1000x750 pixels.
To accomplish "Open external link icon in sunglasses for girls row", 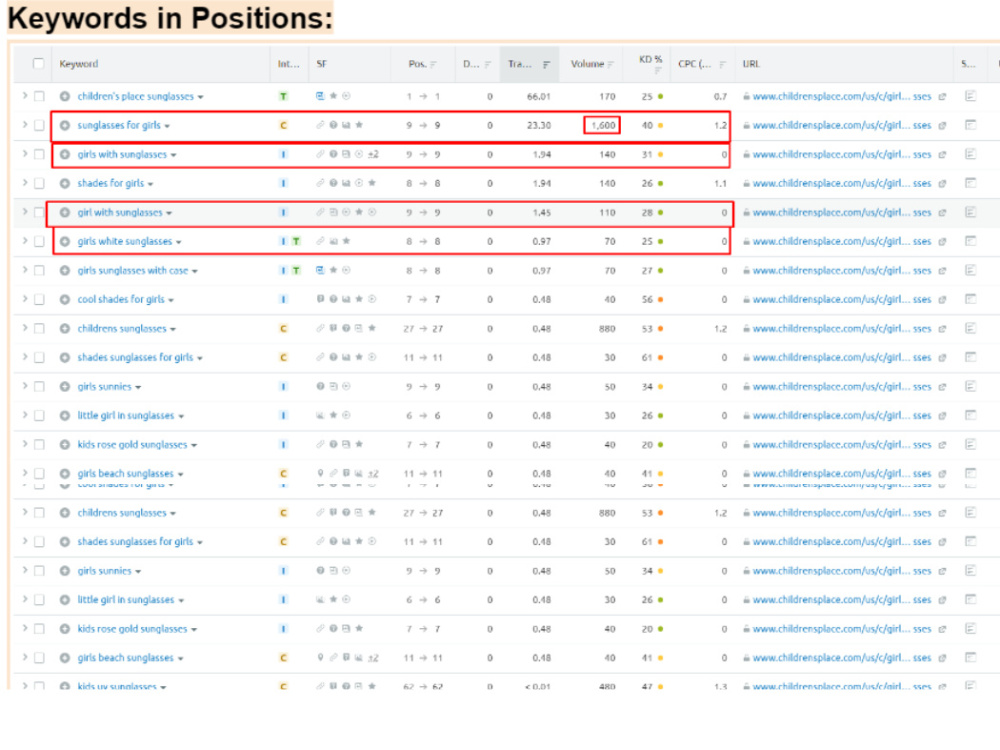I will [x=943, y=126].
